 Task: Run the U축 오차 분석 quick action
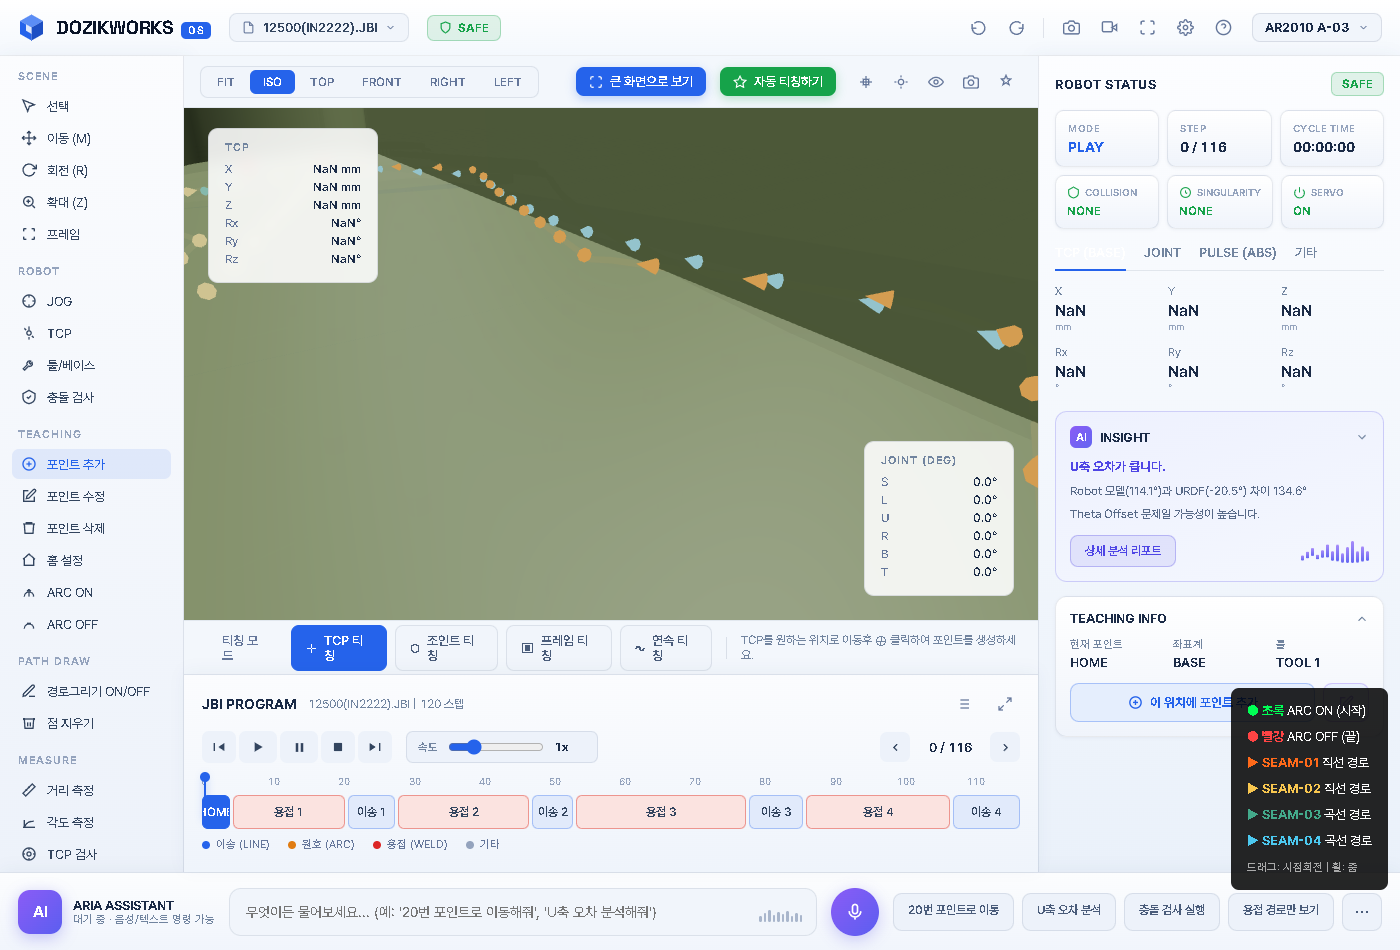coord(1069,911)
